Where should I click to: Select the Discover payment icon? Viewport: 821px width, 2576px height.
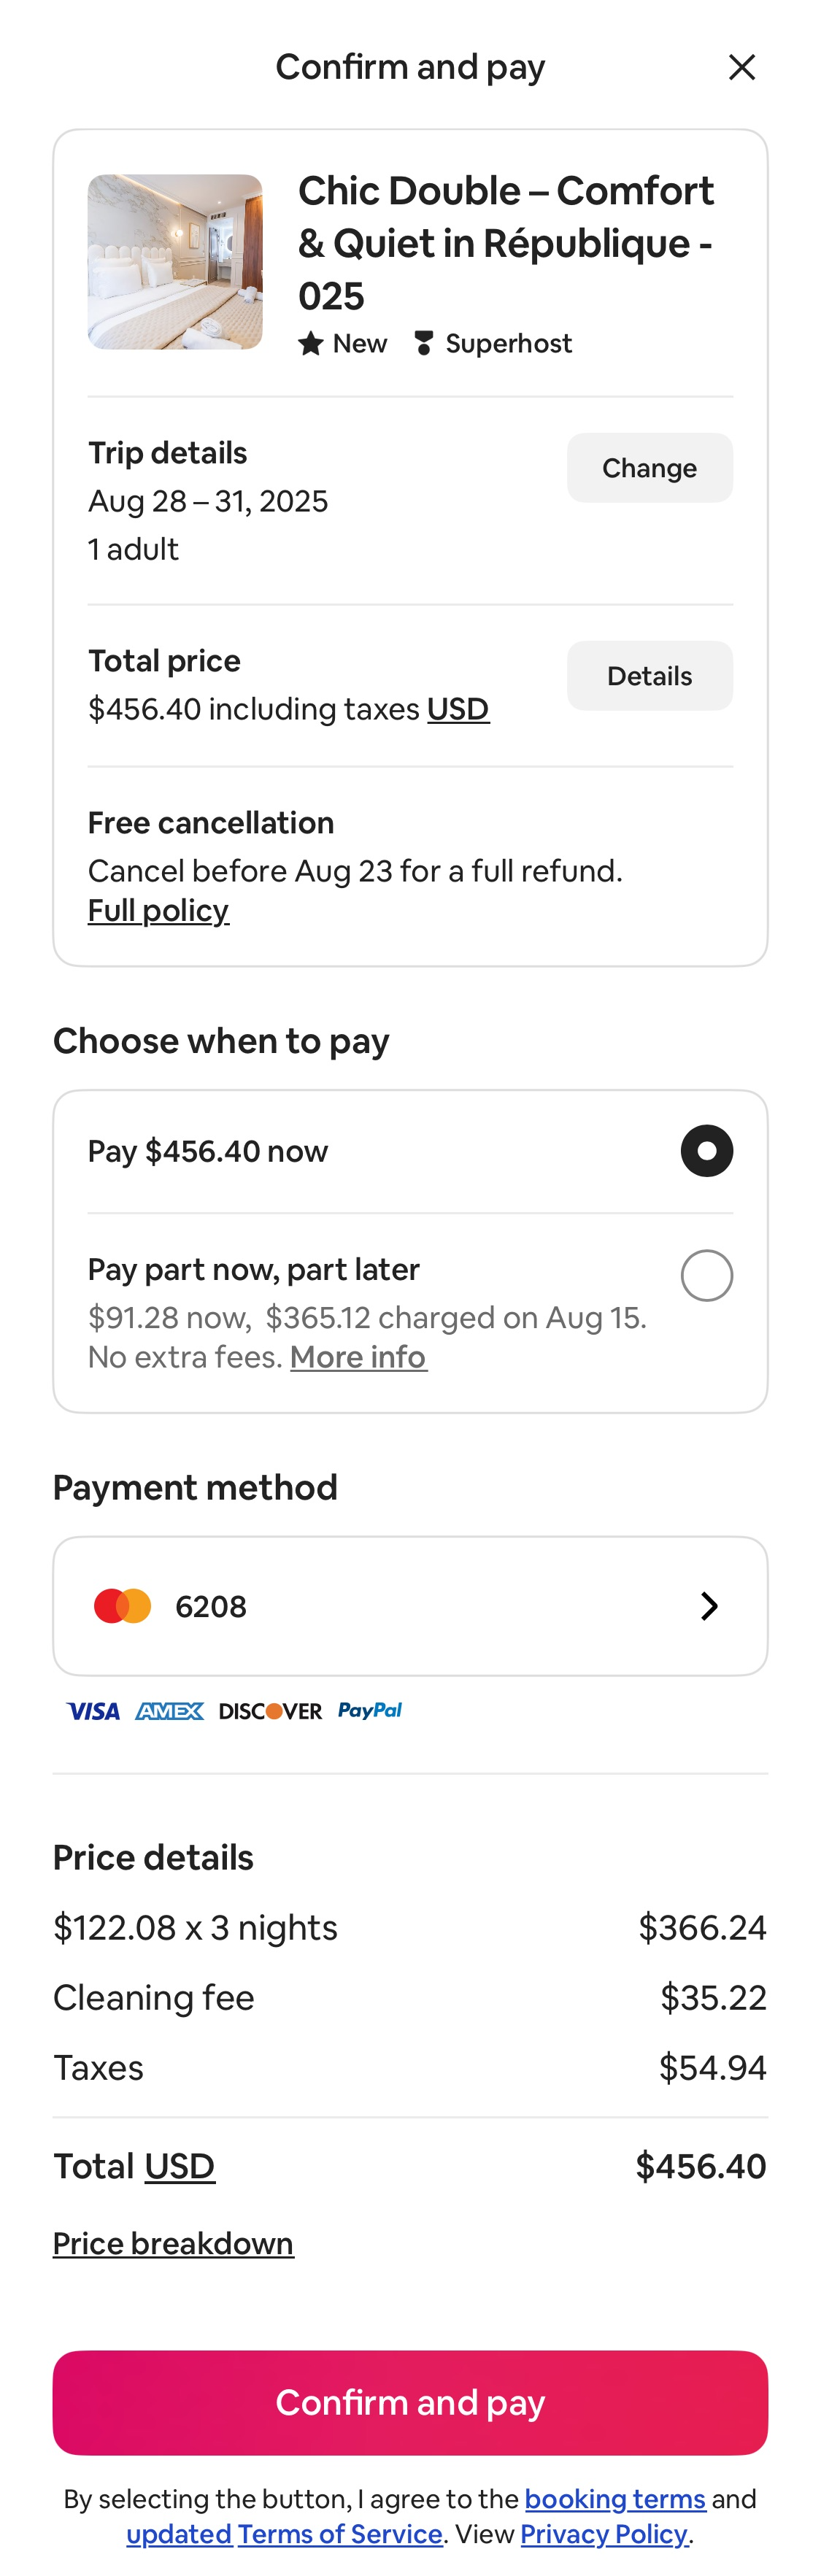[x=270, y=1711]
